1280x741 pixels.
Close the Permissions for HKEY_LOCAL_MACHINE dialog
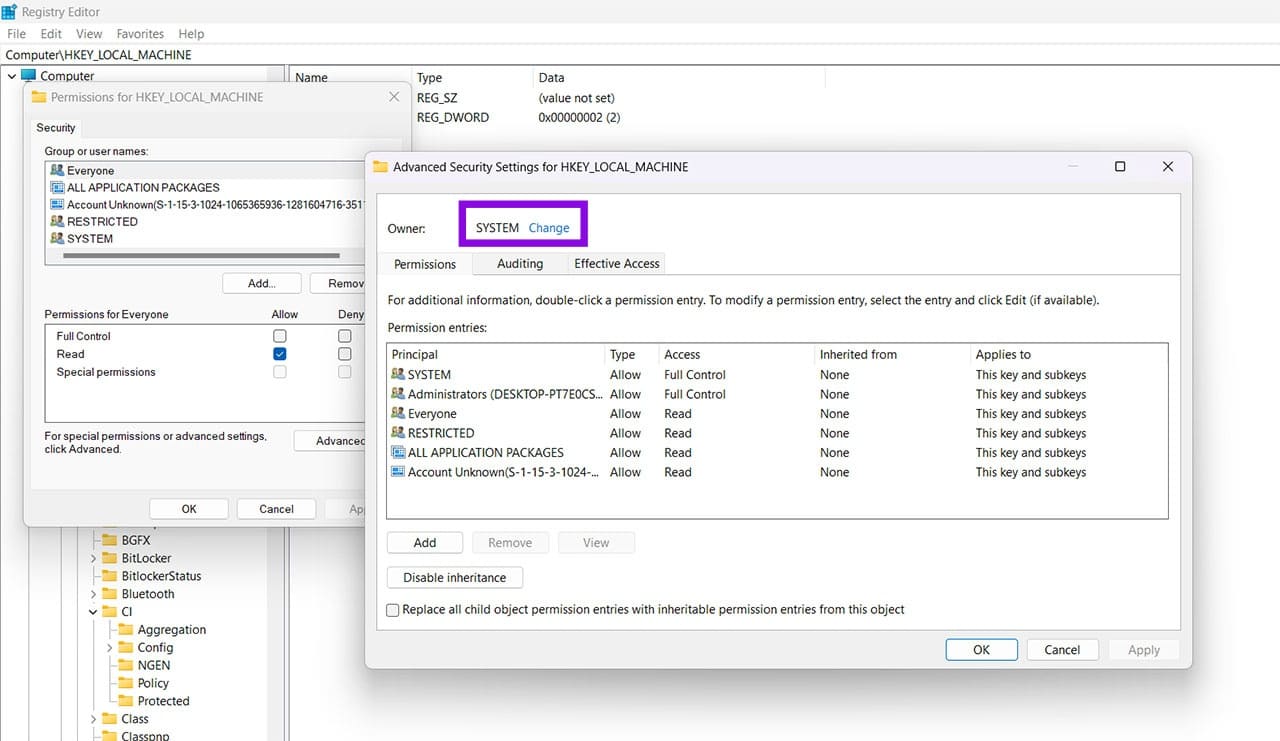(394, 97)
